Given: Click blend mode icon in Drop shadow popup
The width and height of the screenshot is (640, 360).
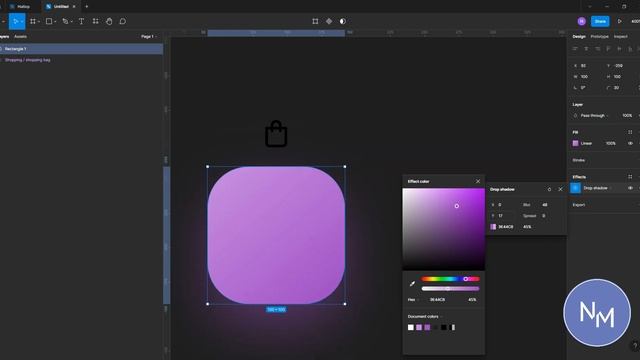Looking at the screenshot, I should click(x=549, y=189).
